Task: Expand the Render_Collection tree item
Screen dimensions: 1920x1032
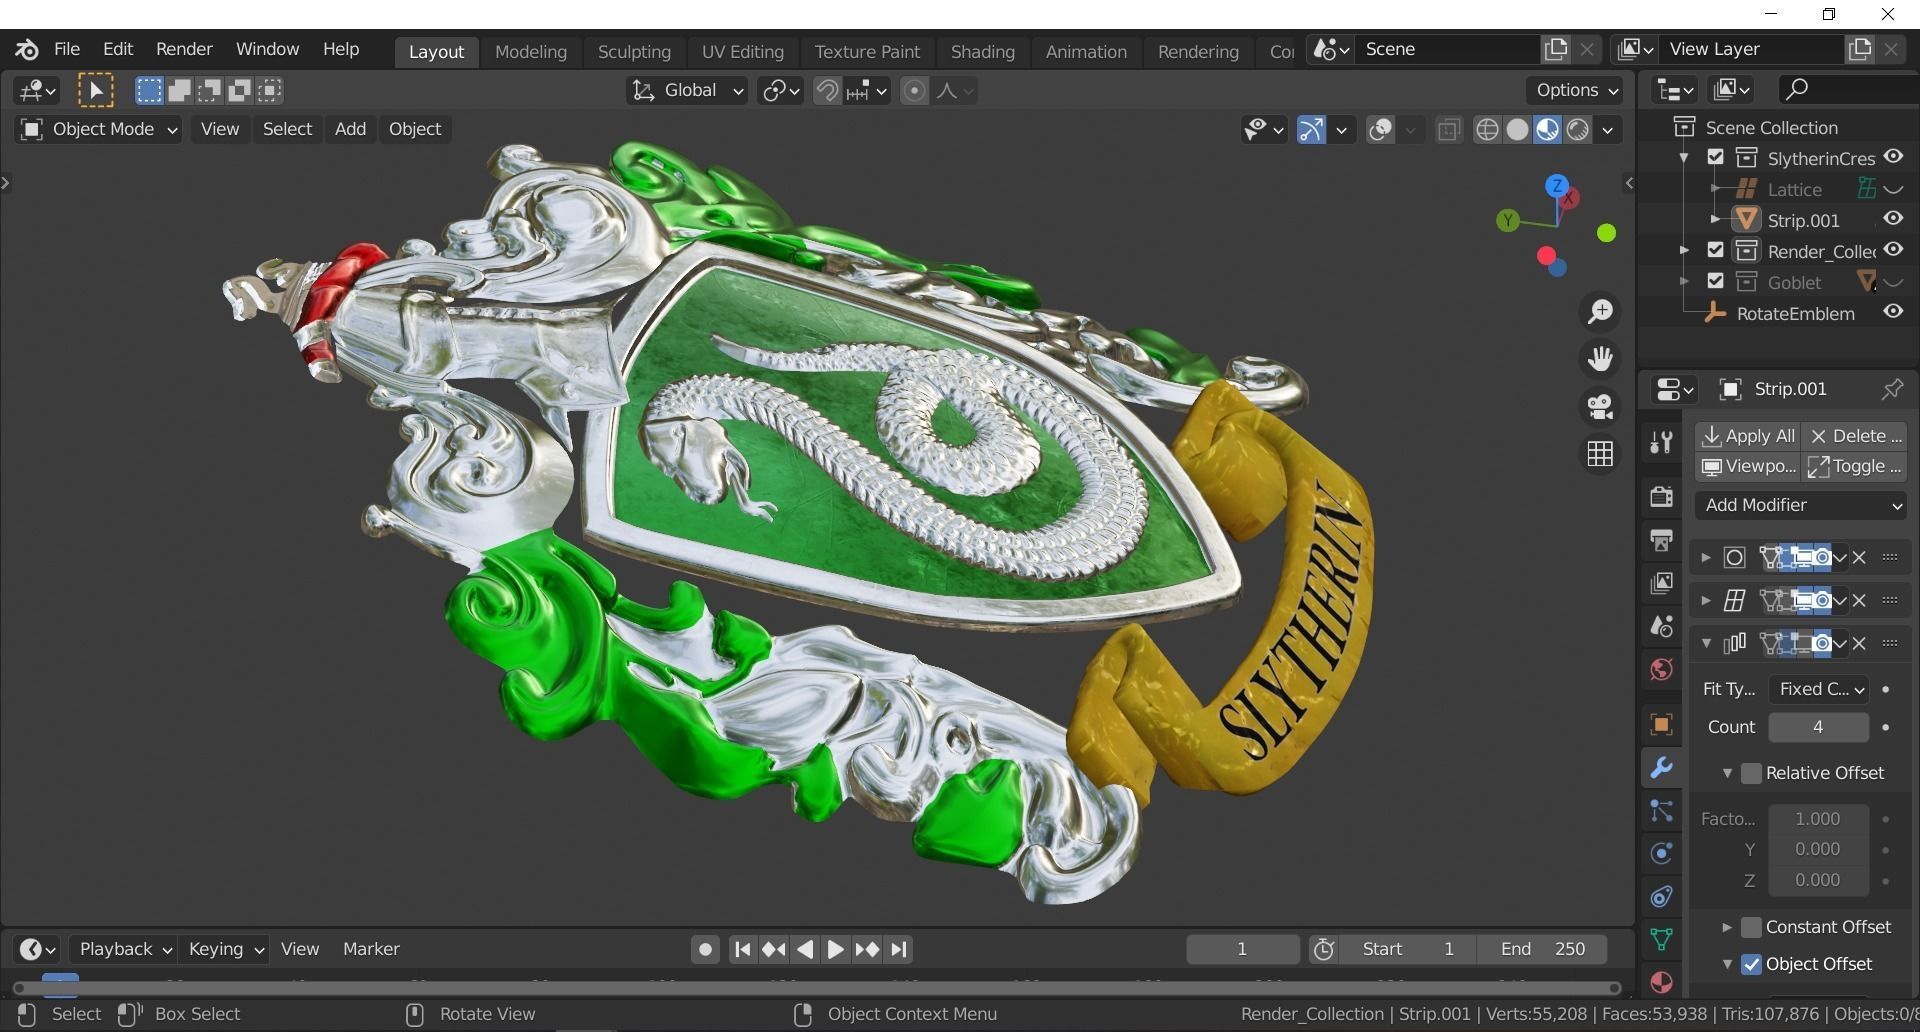Action: coord(1684,250)
